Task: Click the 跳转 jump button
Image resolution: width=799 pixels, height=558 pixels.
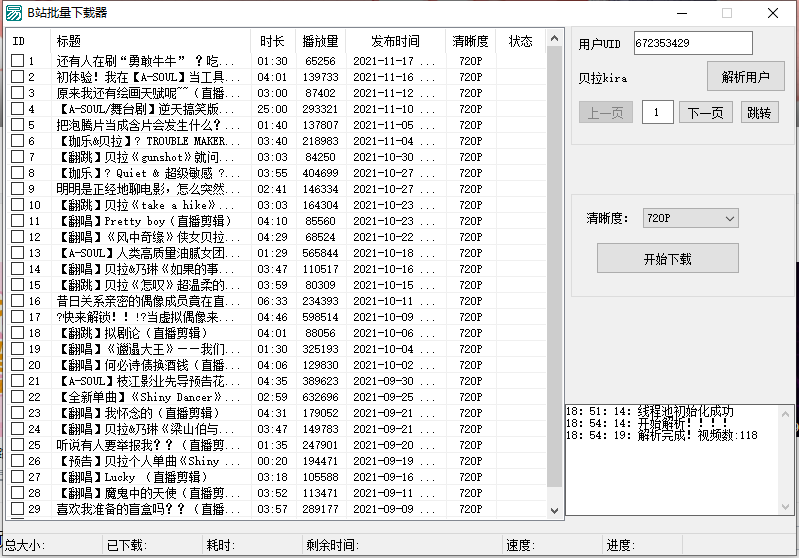Action: coord(761,113)
